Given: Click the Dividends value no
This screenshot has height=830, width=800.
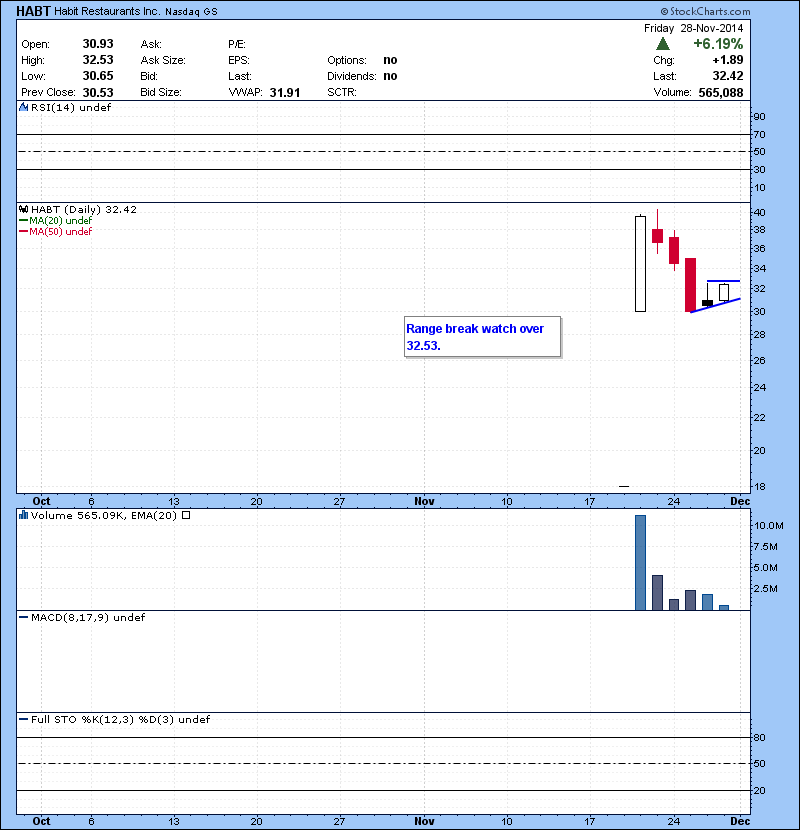Looking at the screenshot, I should [390, 76].
